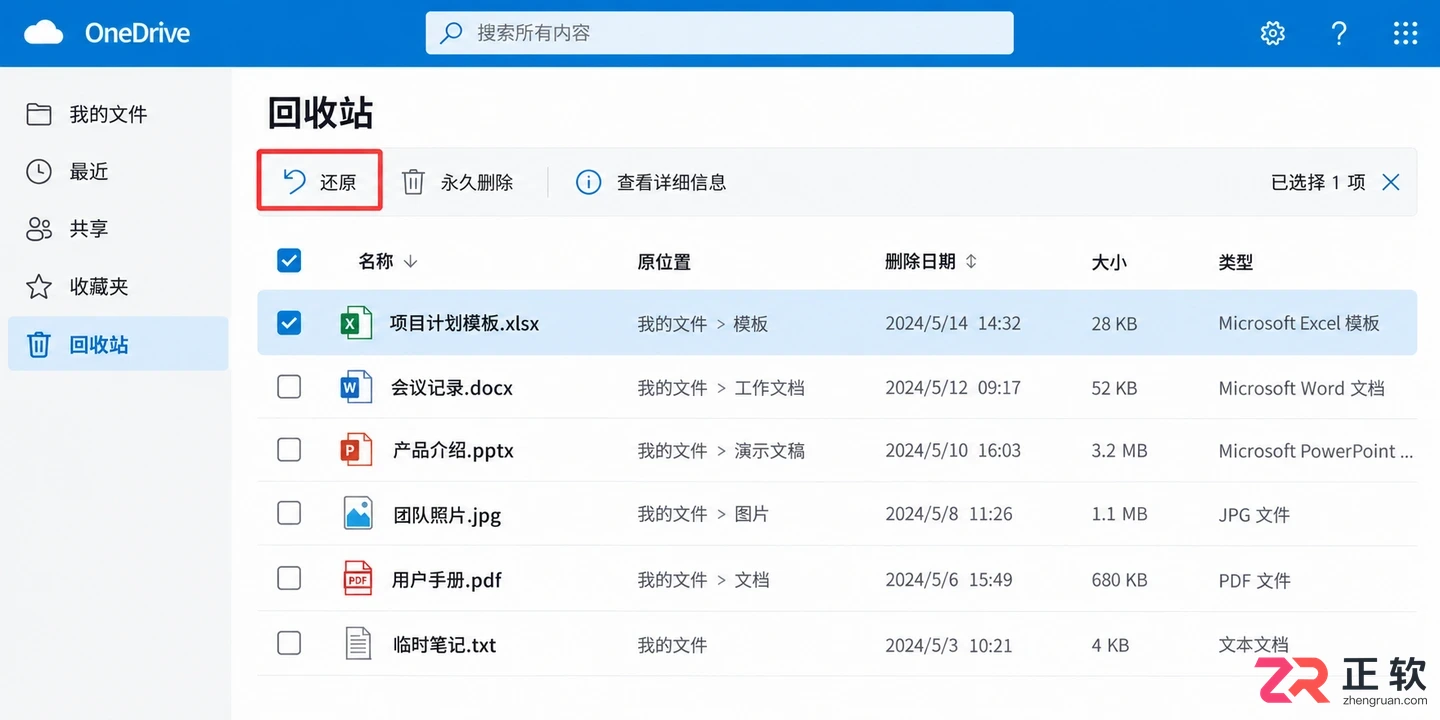Viewport: 1440px width, 720px height.
Task: Open the help question mark icon
Action: coord(1339,33)
